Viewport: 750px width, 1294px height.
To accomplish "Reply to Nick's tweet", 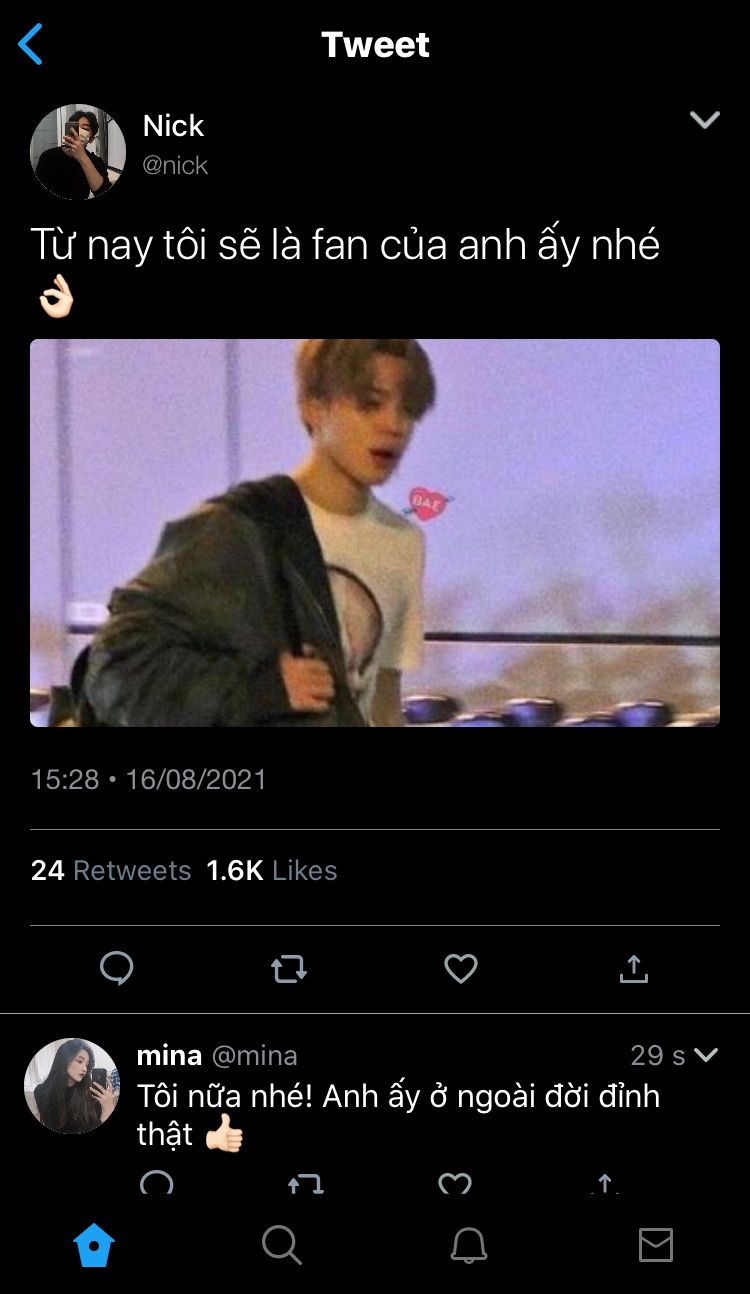I will [117, 968].
